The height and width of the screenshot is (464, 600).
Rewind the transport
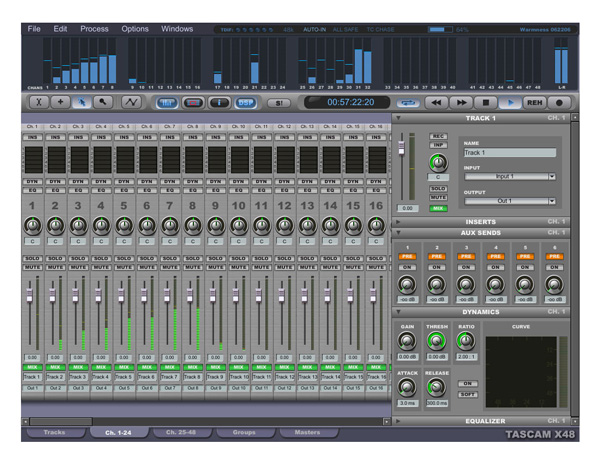[x=436, y=103]
